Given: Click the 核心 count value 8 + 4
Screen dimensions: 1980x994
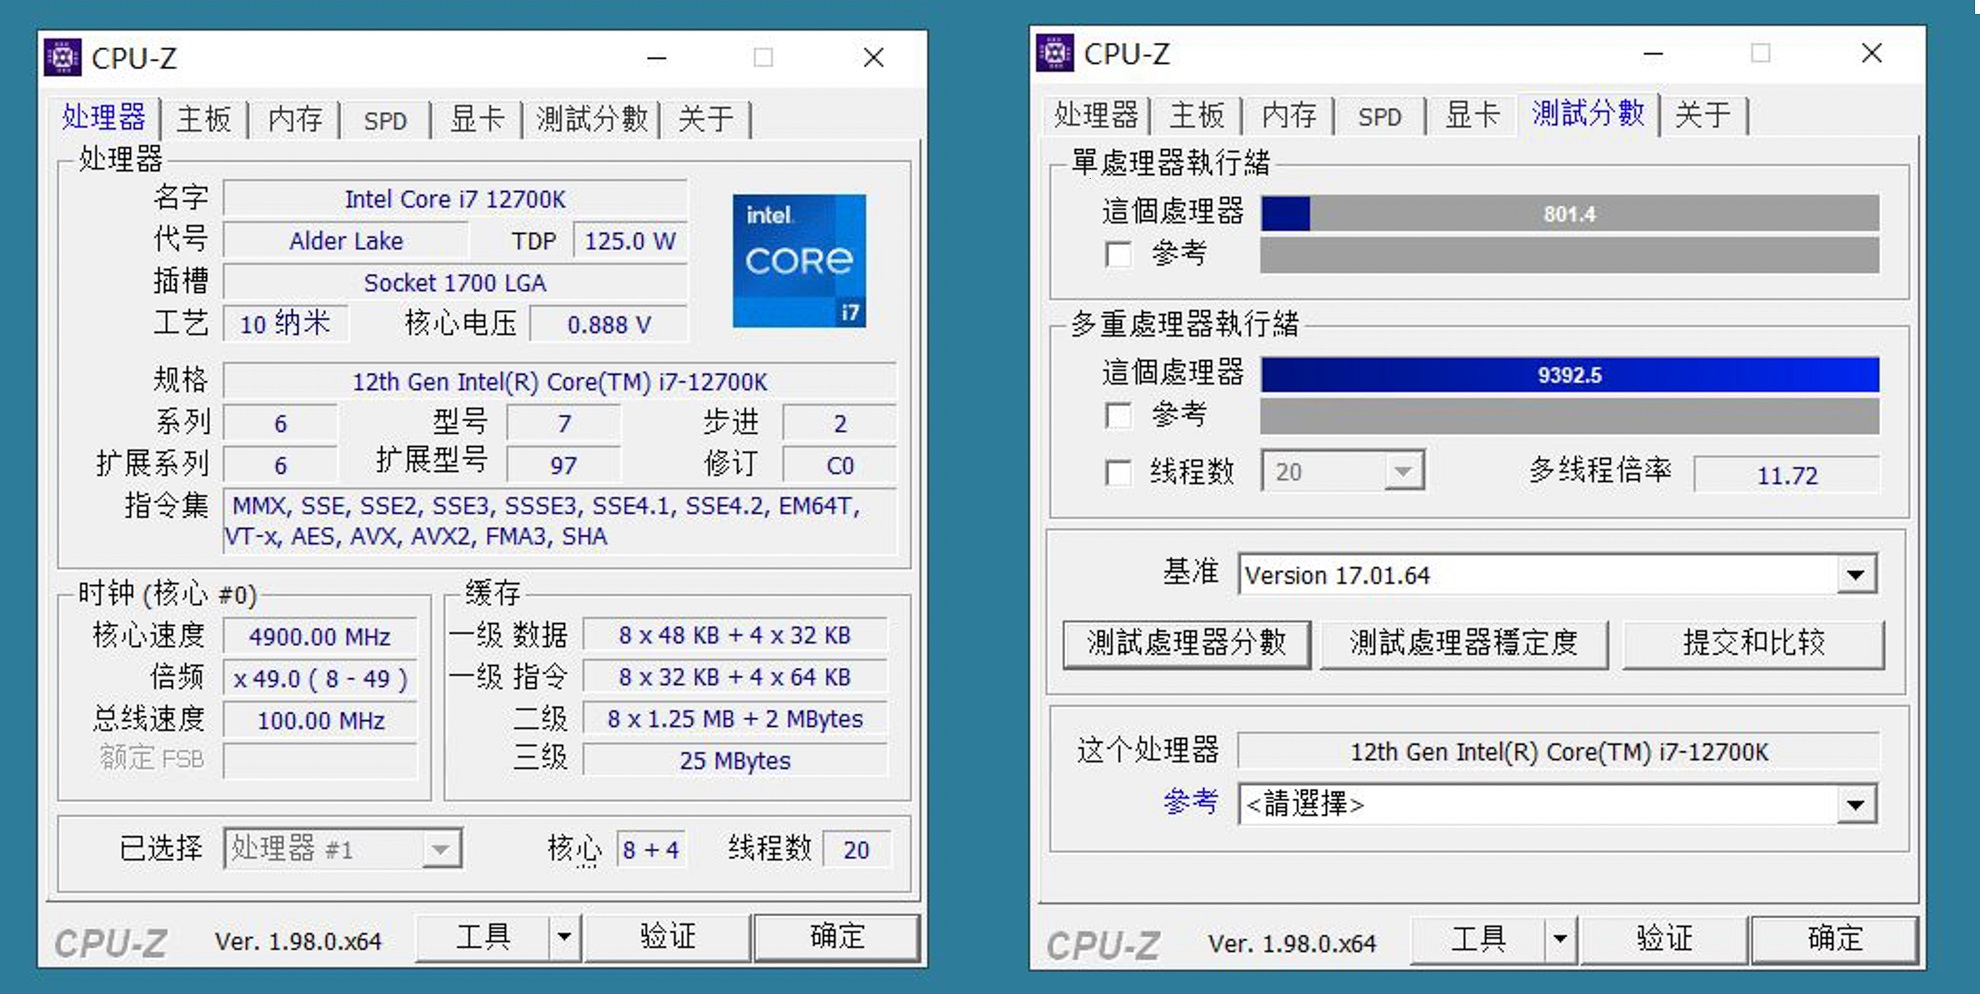Looking at the screenshot, I should pyautogui.click(x=651, y=850).
